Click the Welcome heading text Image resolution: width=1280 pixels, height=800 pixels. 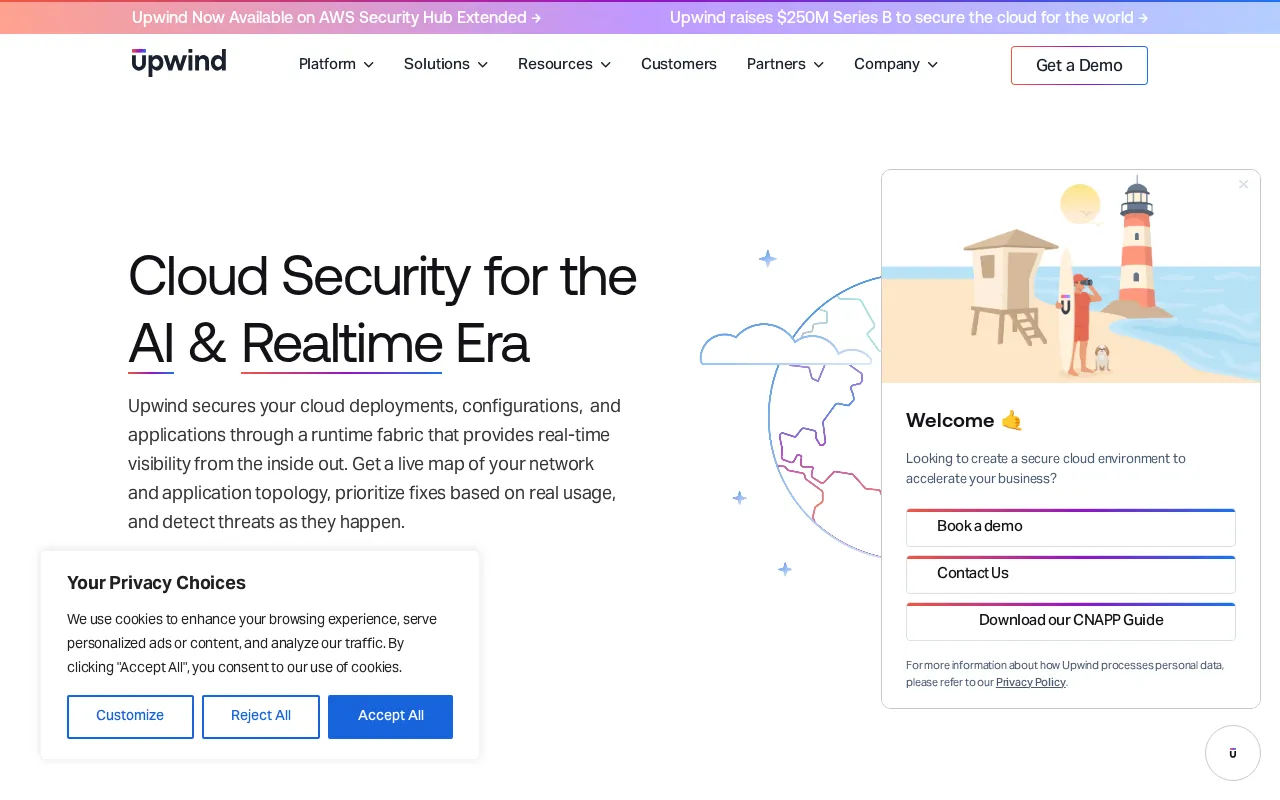pyautogui.click(x=964, y=420)
